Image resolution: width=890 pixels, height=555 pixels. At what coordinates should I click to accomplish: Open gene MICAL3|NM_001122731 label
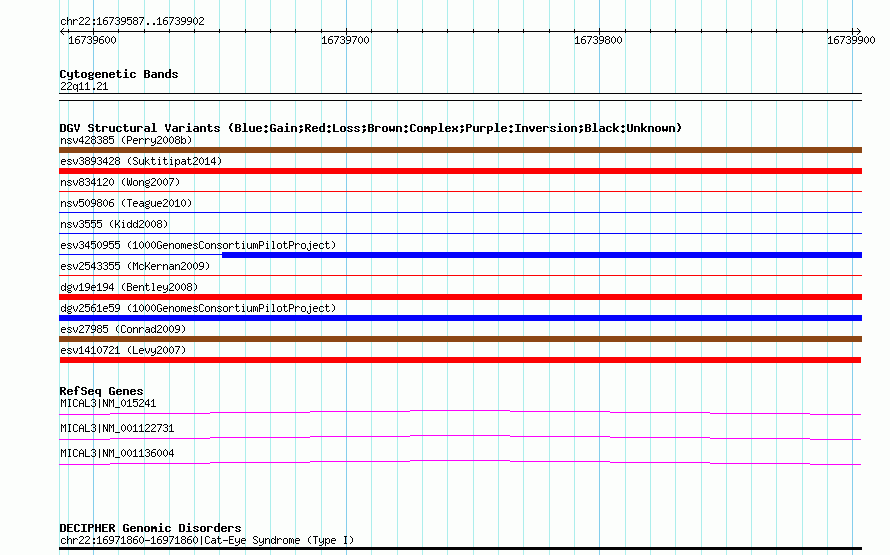coord(117,428)
